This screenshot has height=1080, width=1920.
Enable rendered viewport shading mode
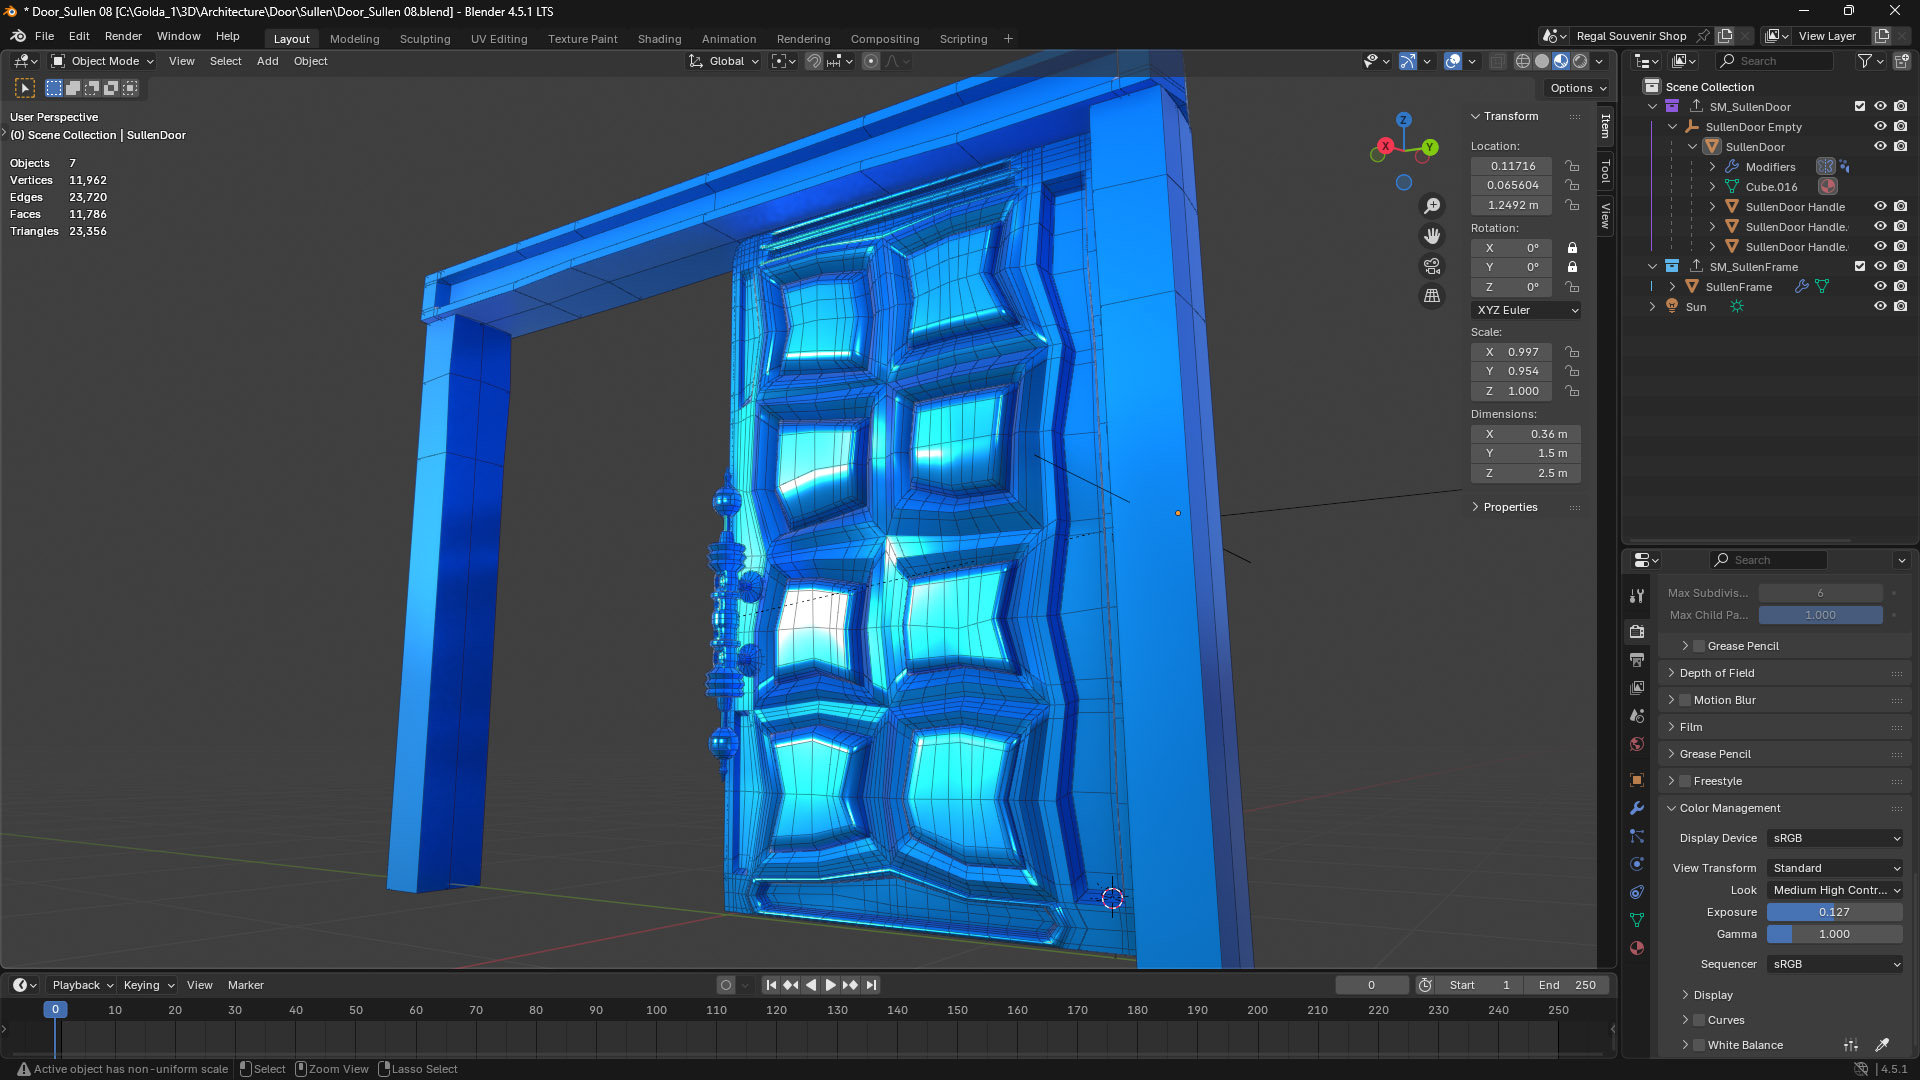[x=1578, y=61]
